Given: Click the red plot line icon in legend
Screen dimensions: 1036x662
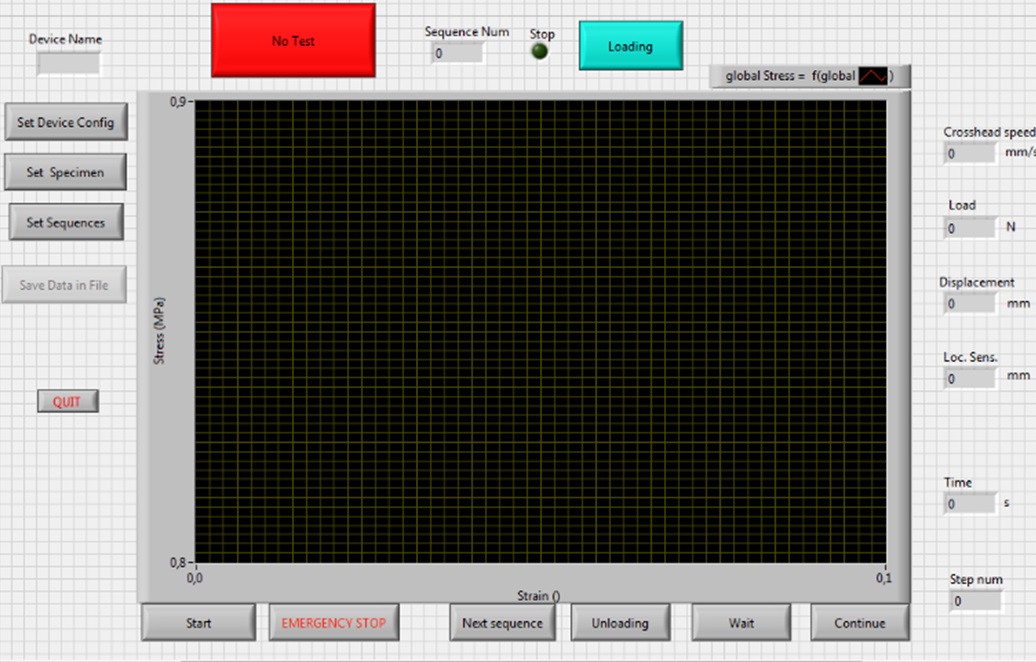Looking at the screenshot, I should pos(873,76).
